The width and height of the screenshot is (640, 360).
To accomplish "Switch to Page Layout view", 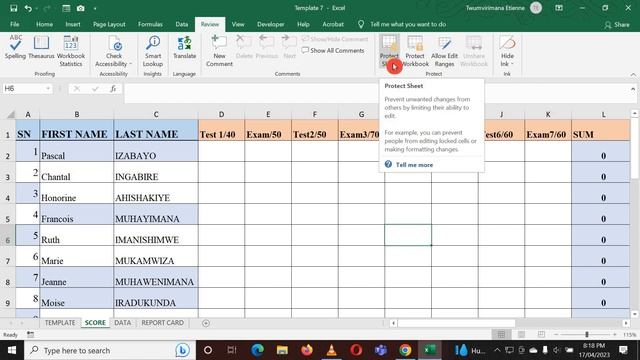I will (521, 335).
